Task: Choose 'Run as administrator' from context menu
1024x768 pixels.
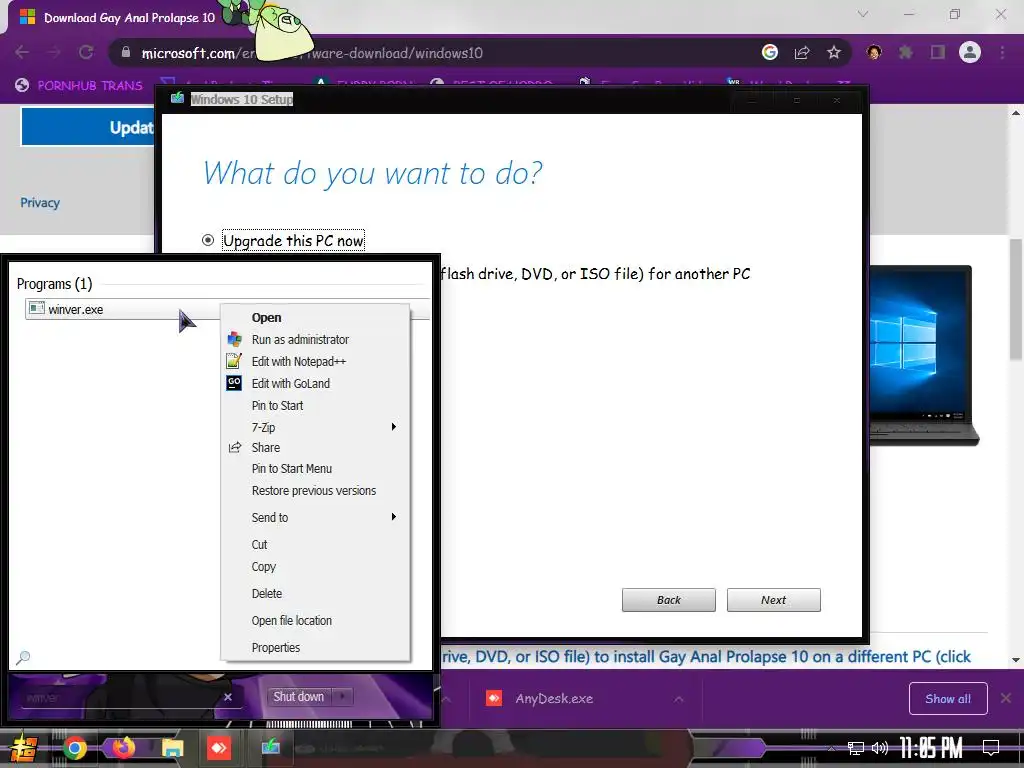Action: pos(315,340)
